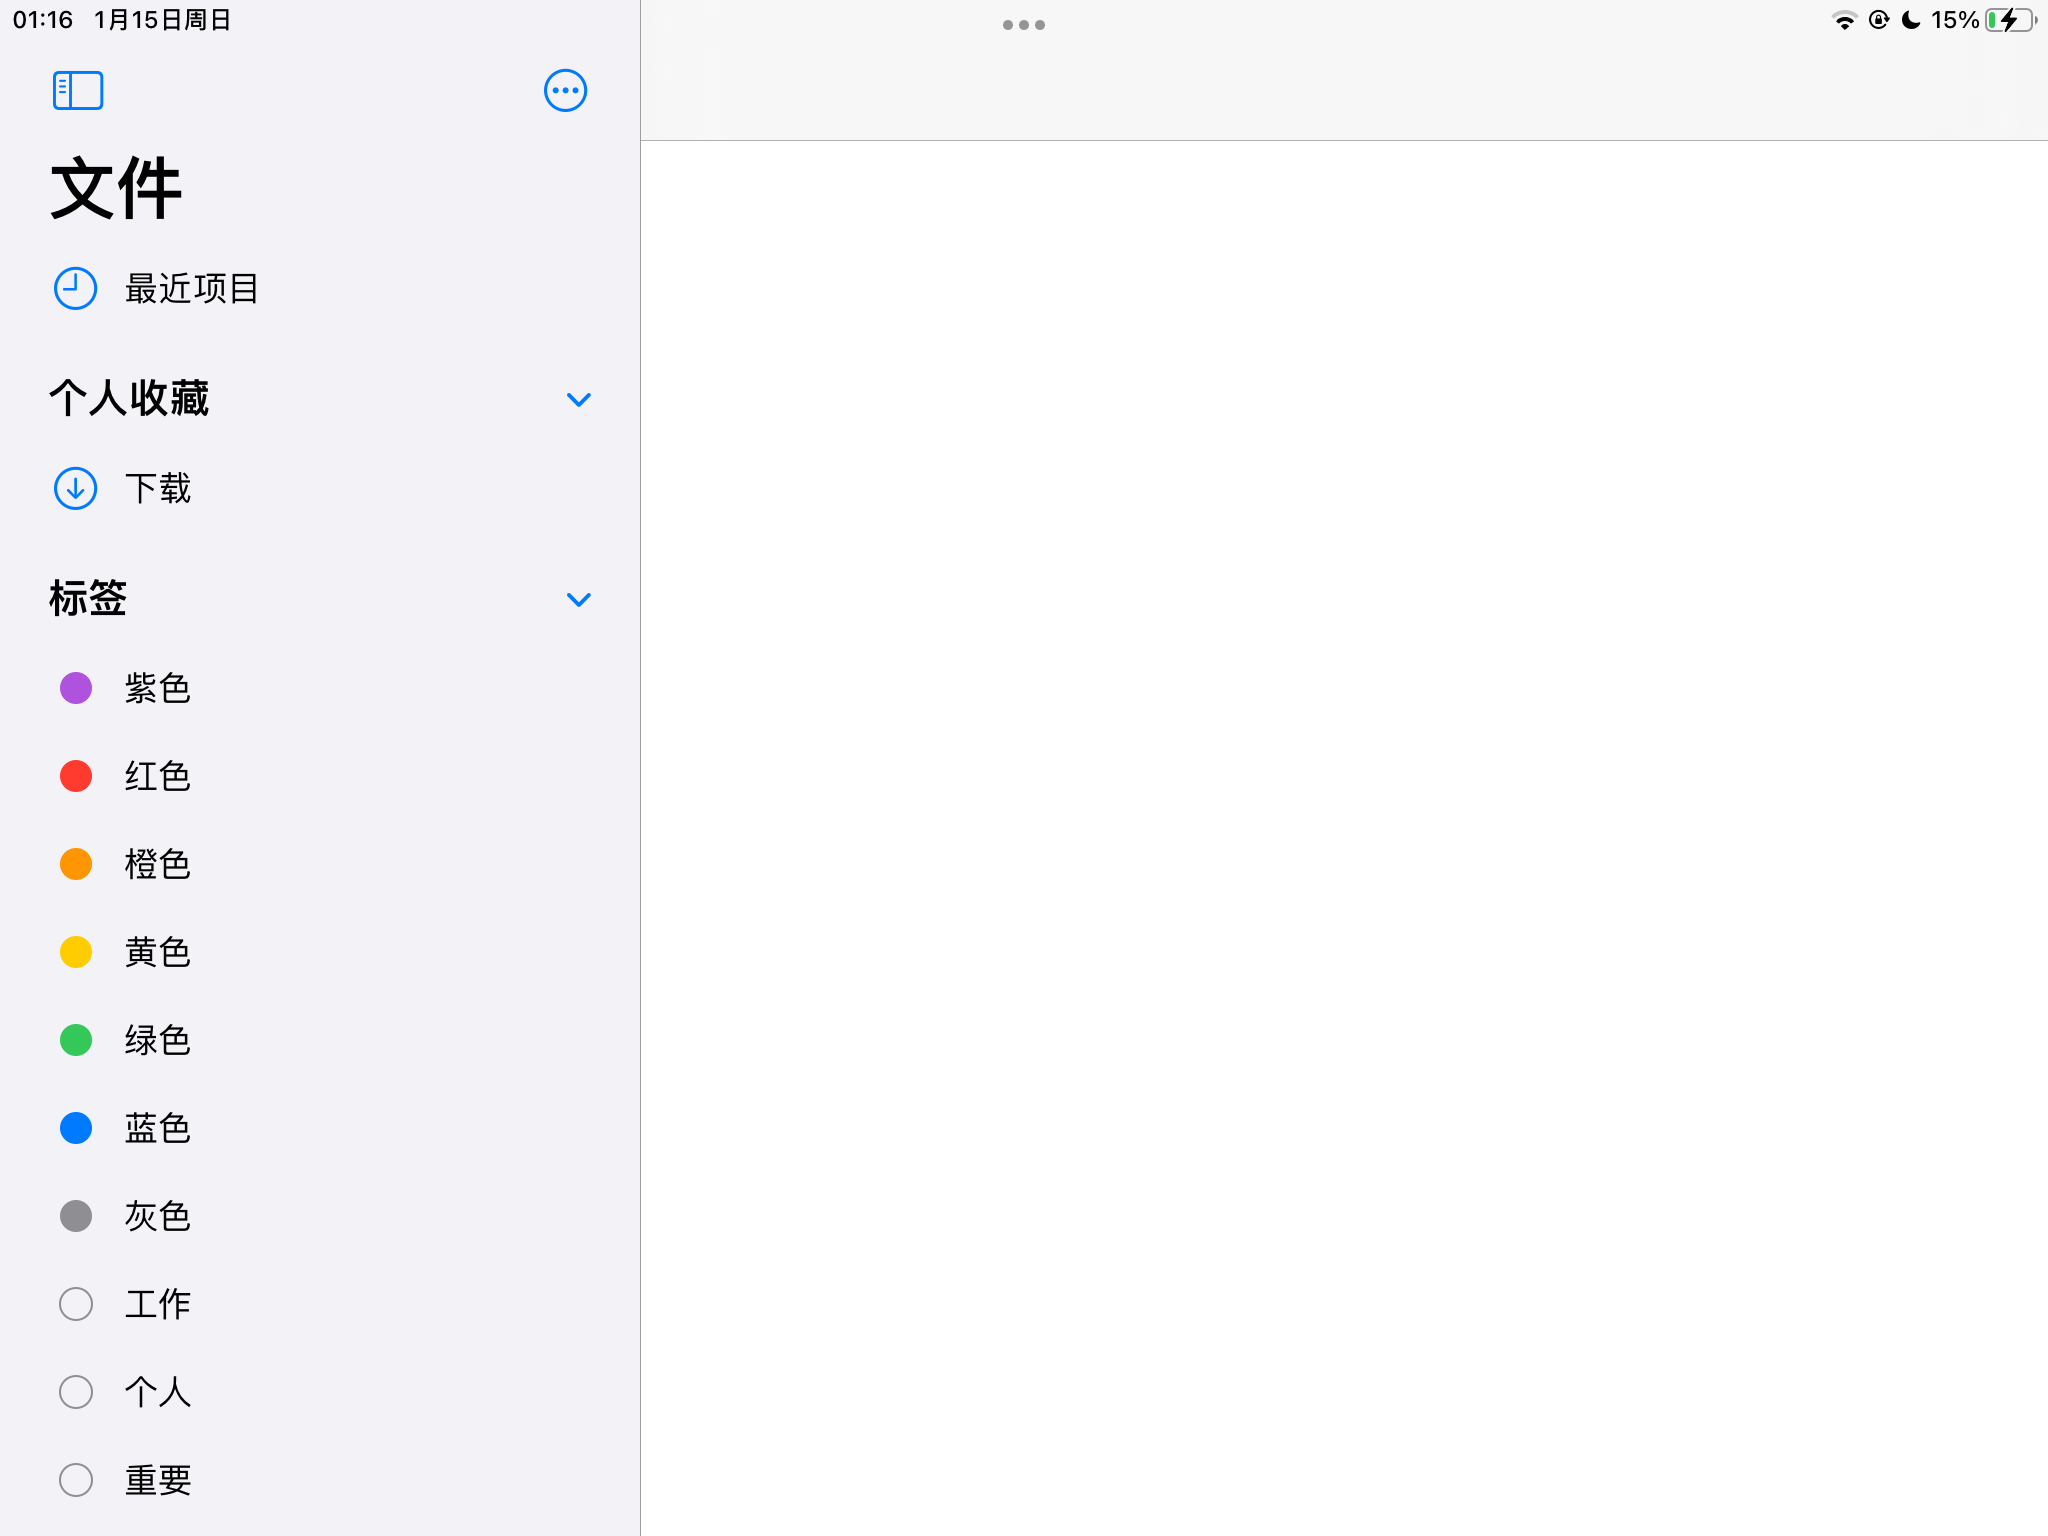Tap the three-dot multitasking indicator
This screenshot has width=2048, height=1536.
pos(1023,25)
